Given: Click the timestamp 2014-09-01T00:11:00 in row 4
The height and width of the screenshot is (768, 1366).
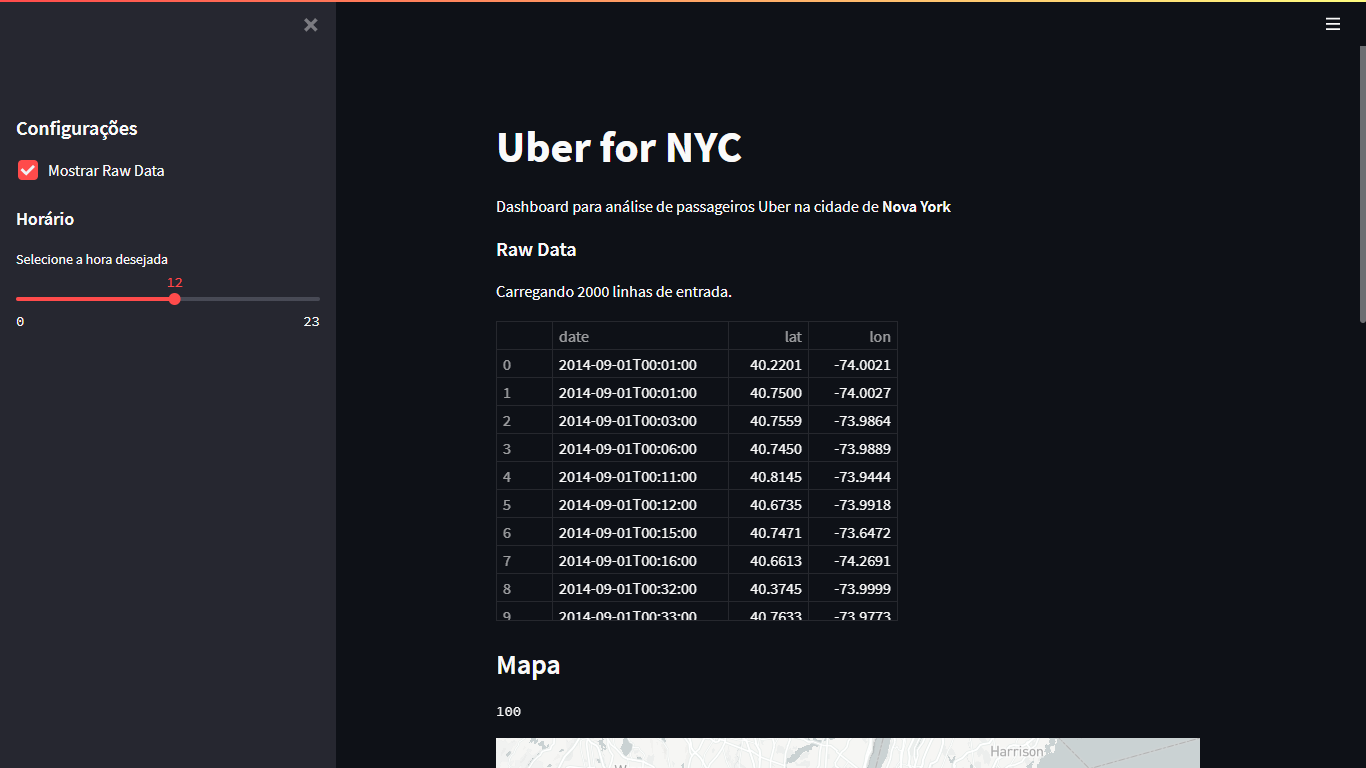Looking at the screenshot, I should [627, 476].
